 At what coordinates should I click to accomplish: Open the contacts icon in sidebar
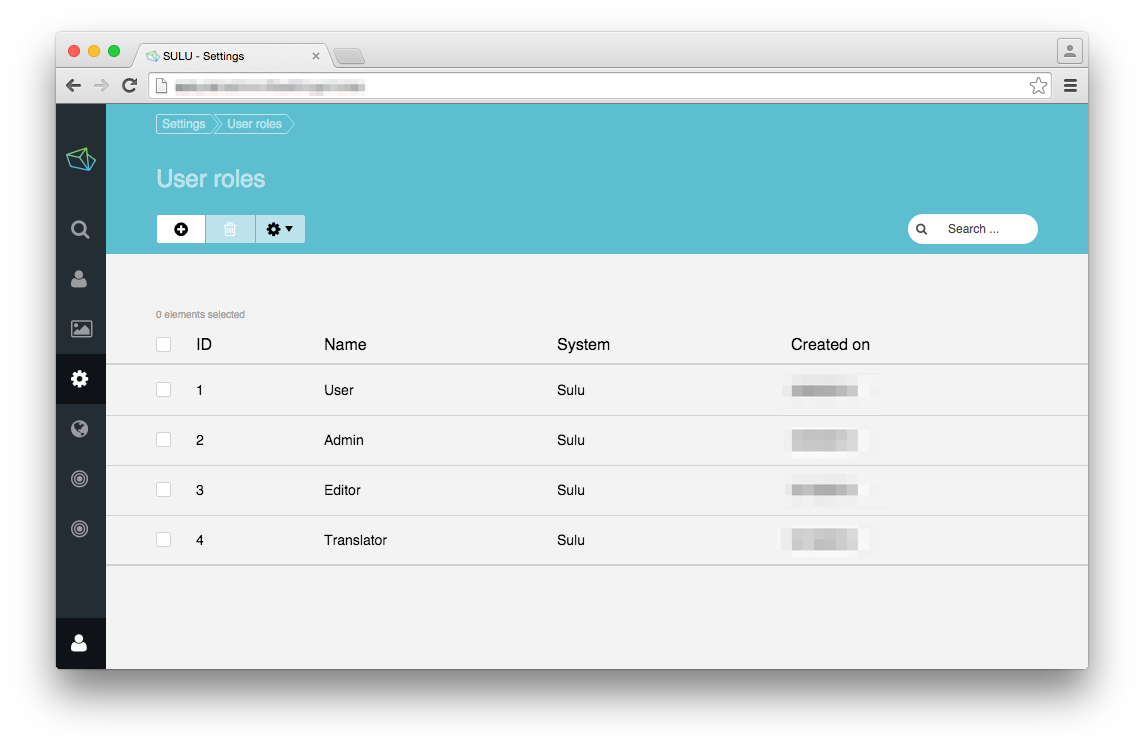coord(79,279)
